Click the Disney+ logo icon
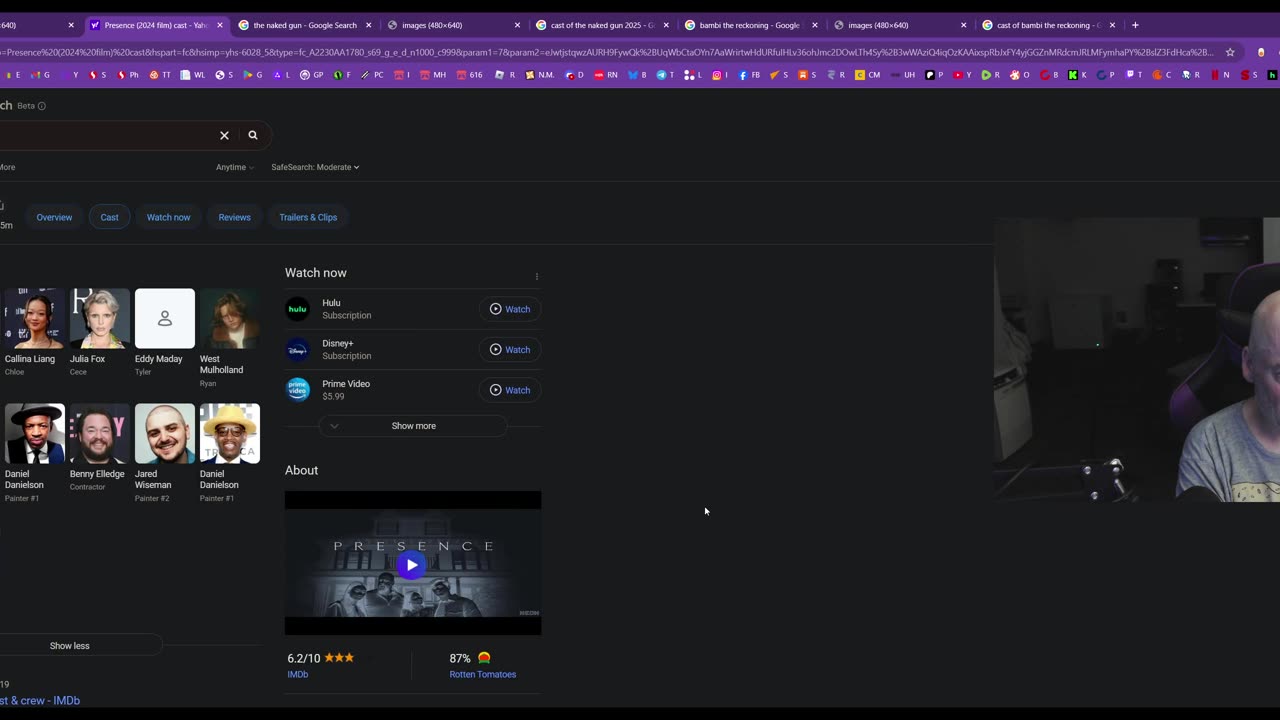The image size is (1280, 720). click(298, 350)
